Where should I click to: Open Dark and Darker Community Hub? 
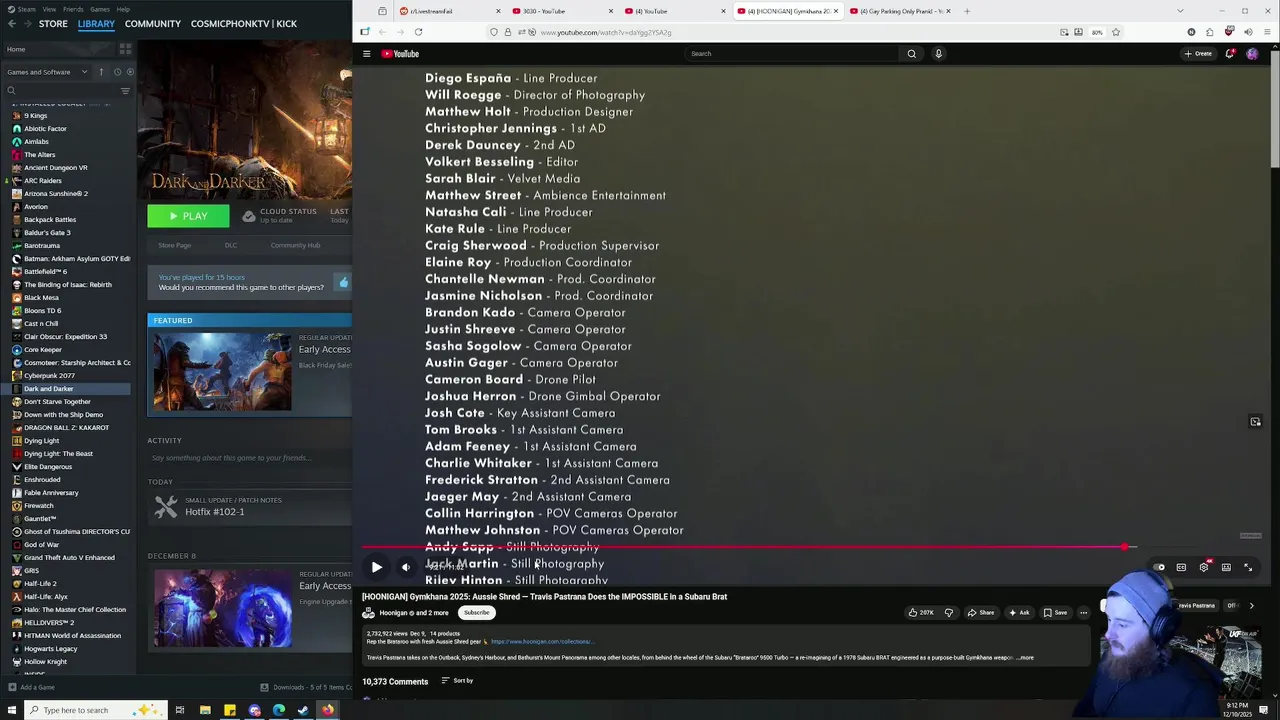tap(295, 245)
